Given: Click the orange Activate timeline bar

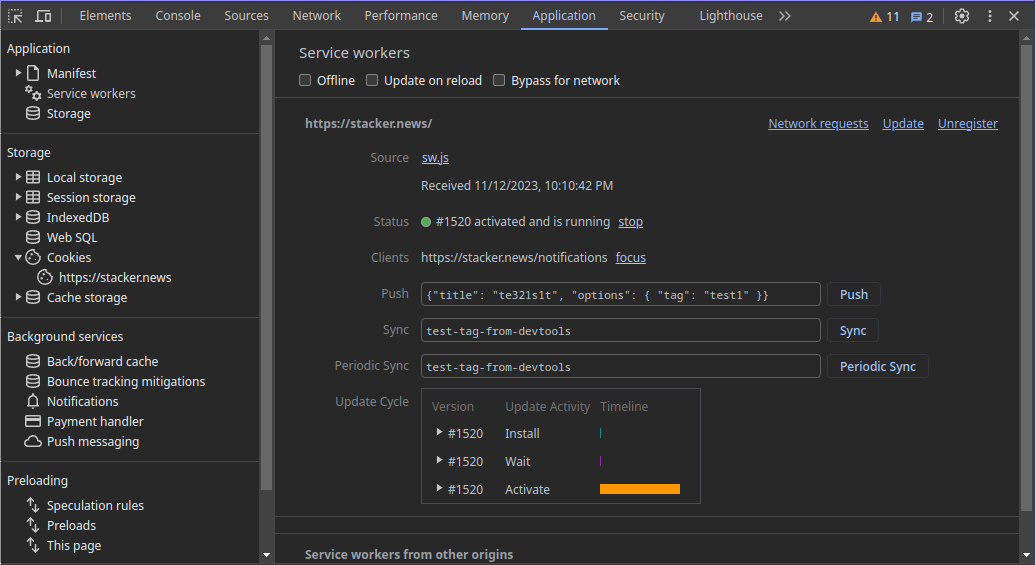Looking at the screenshot, I should [x=639, y=489].
